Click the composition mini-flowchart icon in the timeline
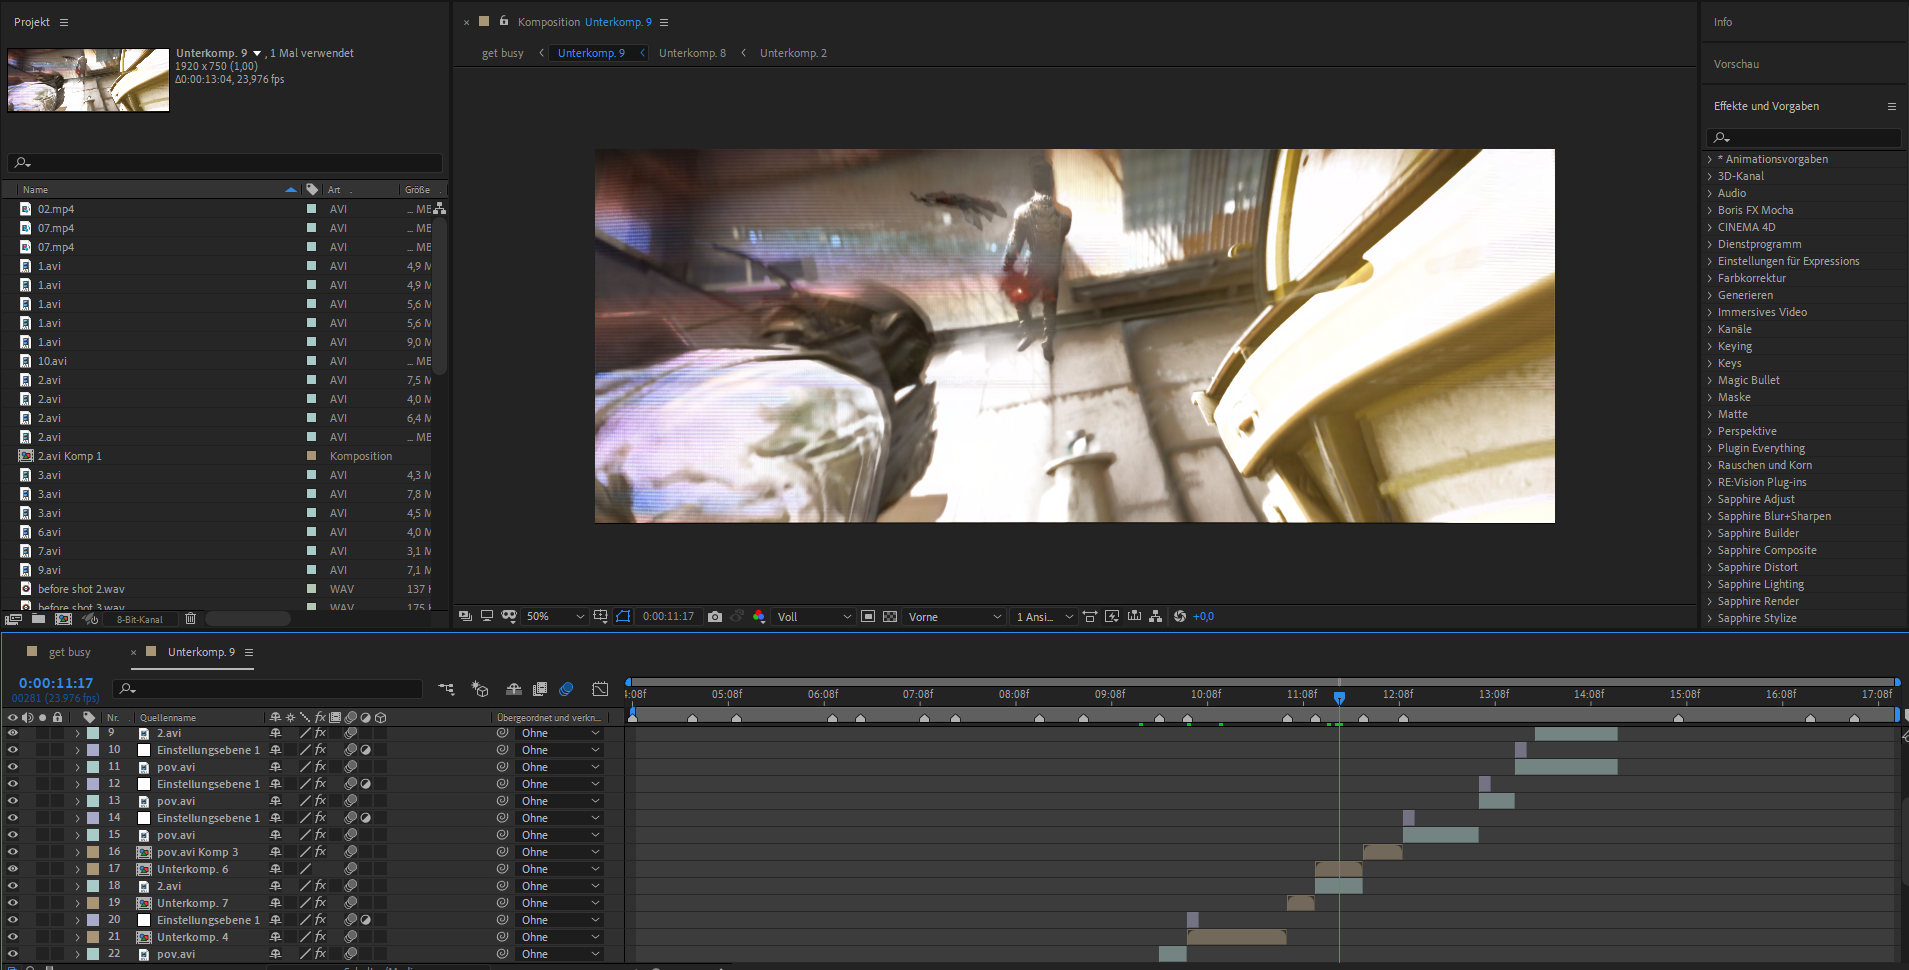 click(x=446, y=689)
